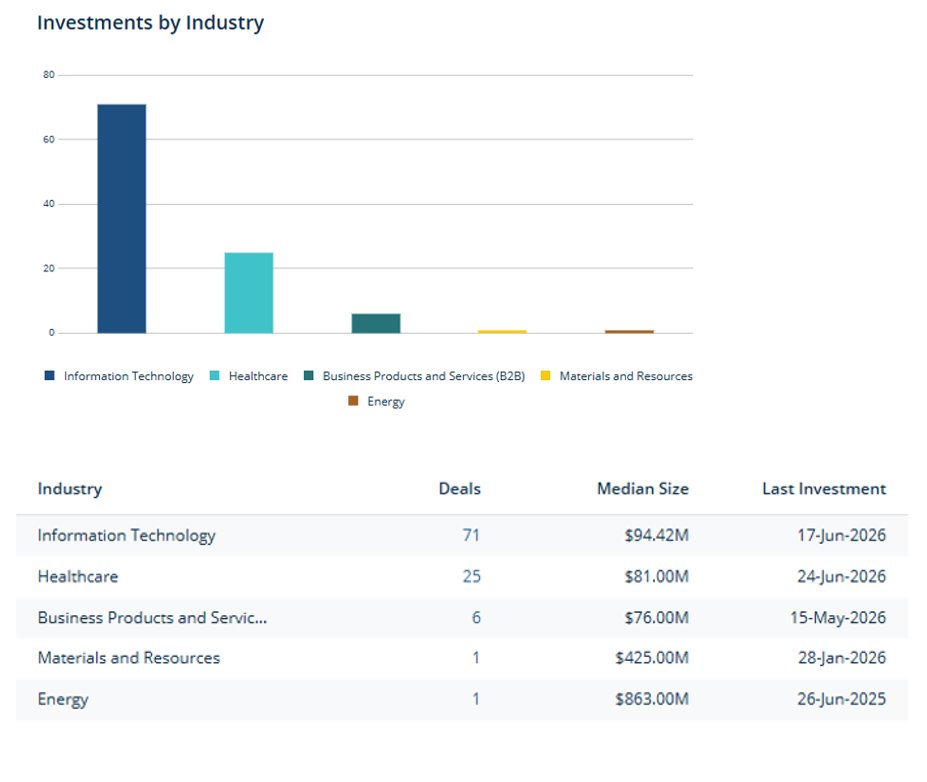The image size is (927, 782).
Task: Click the Healthcare legend label
Action: pos(258,376)
